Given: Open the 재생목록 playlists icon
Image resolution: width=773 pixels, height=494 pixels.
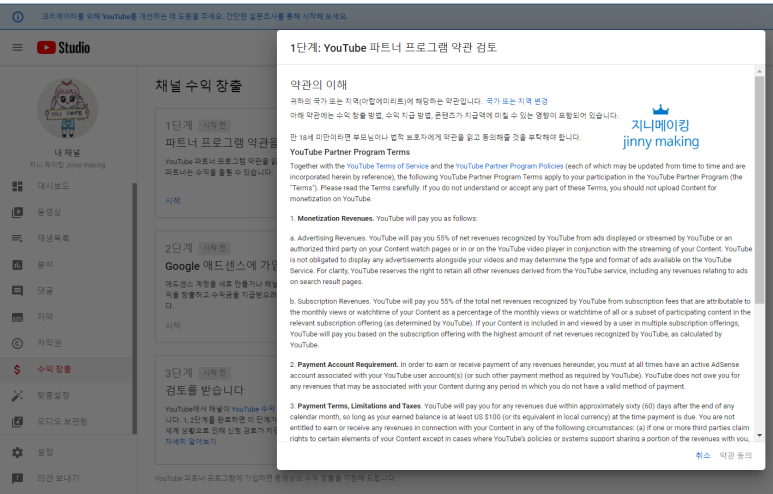Looking at the screenshot, I should [17, 239].
